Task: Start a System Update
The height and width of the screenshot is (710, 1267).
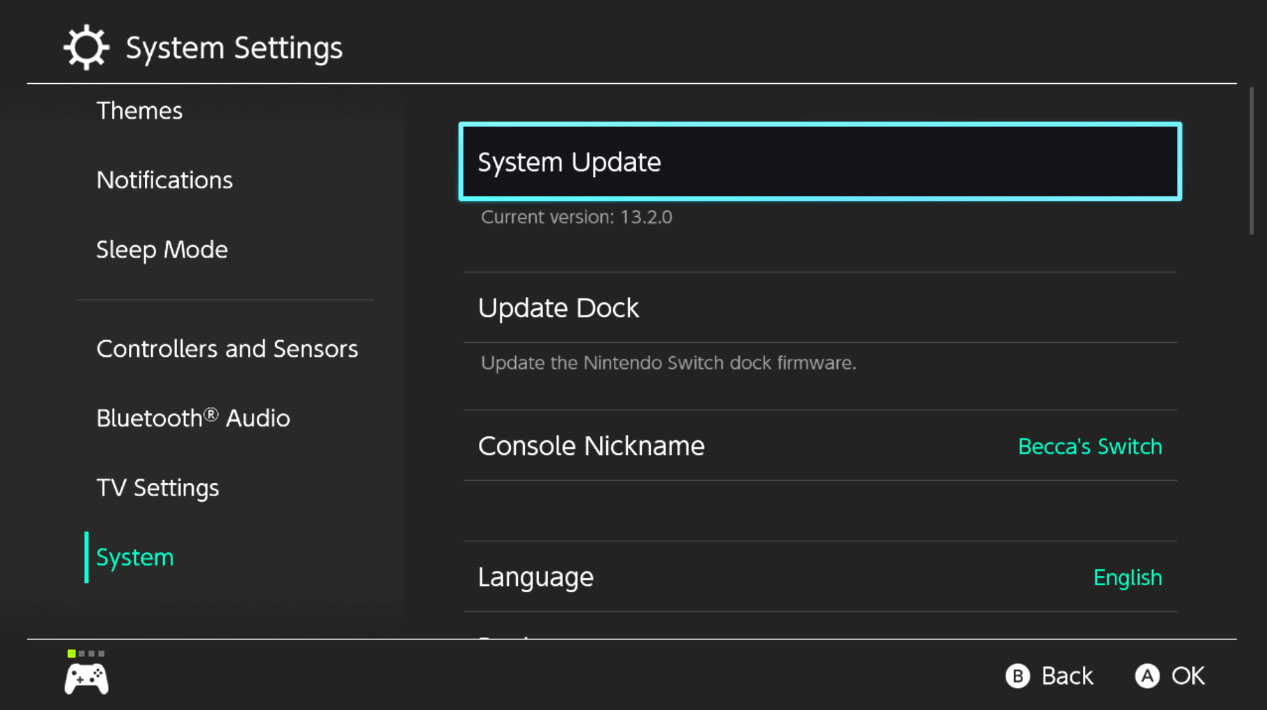Action: pos(819,162)
